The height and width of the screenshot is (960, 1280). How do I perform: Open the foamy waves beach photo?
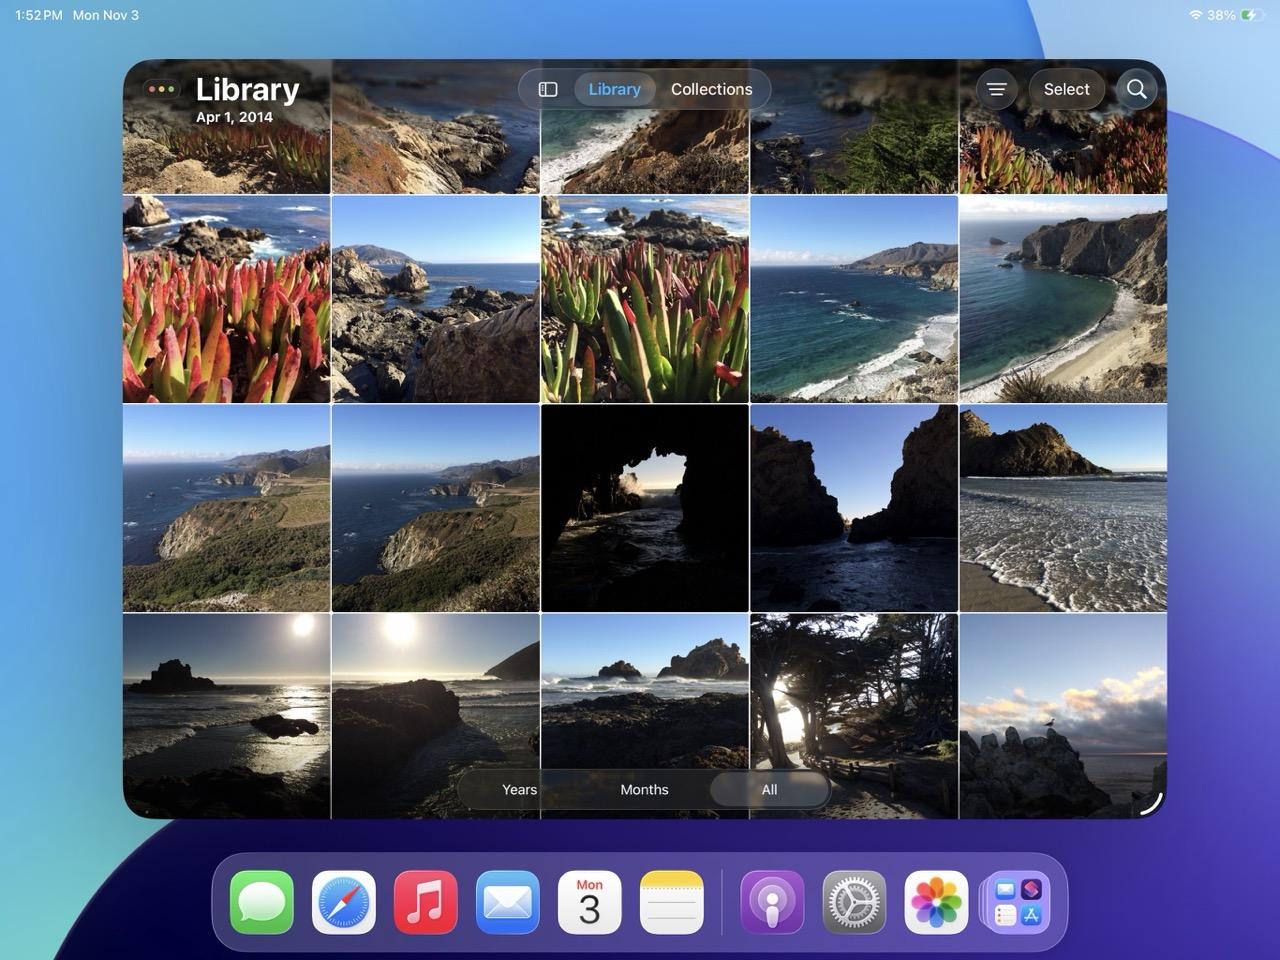(1063, 508)
